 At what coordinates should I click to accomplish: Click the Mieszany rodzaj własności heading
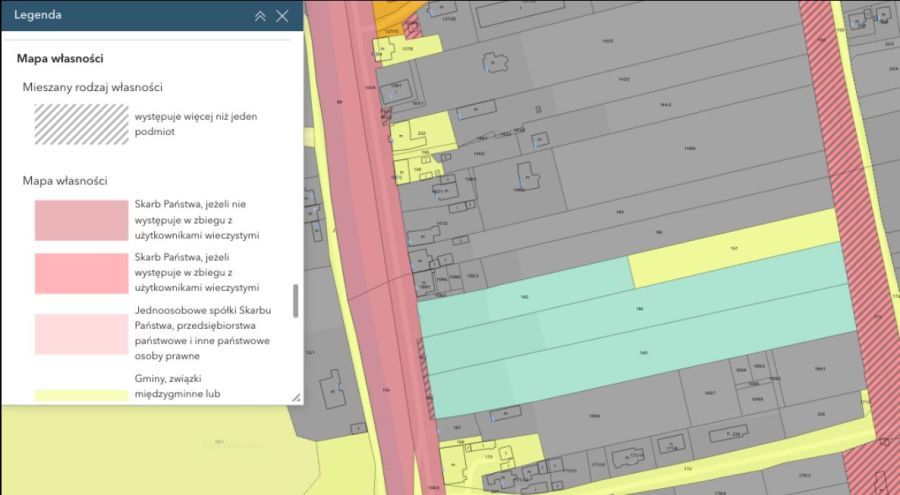[x=93, y=88]
